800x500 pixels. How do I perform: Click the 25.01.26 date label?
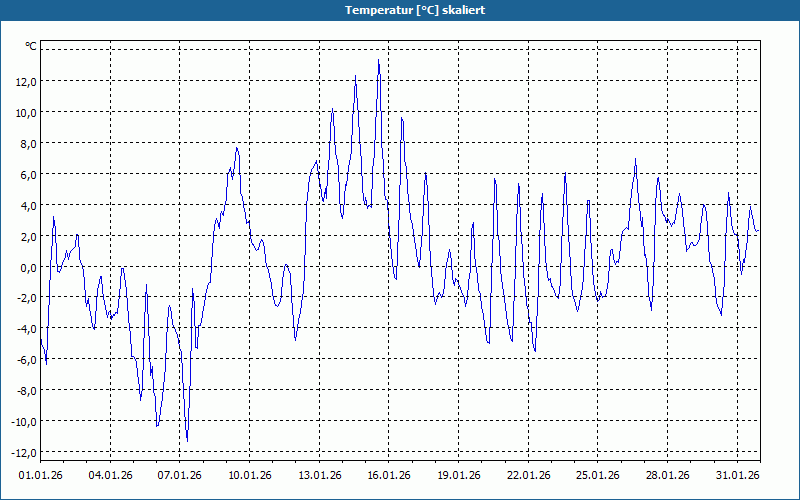point(598,476)
